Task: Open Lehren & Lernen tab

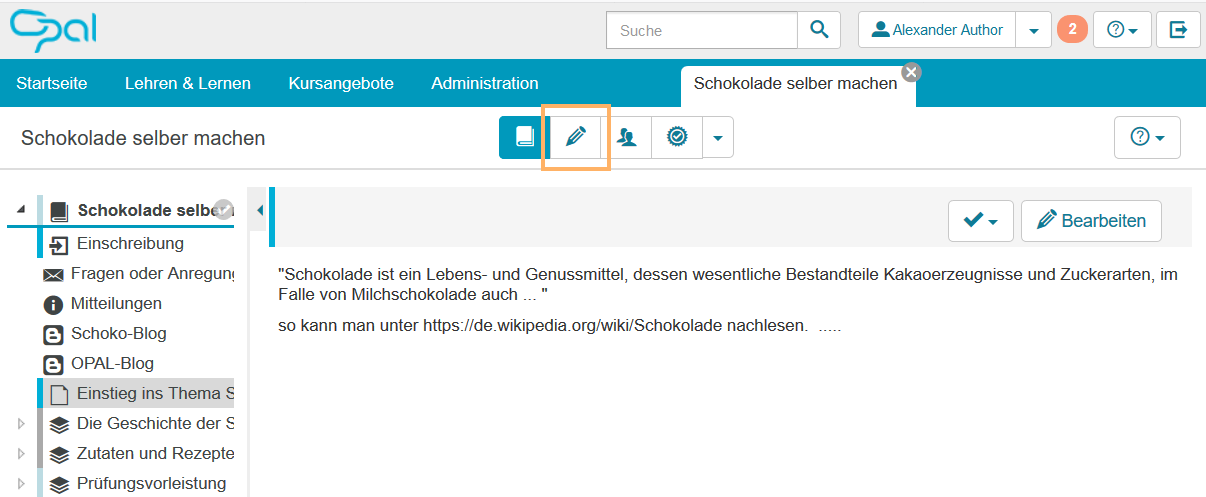Action: 188,84
